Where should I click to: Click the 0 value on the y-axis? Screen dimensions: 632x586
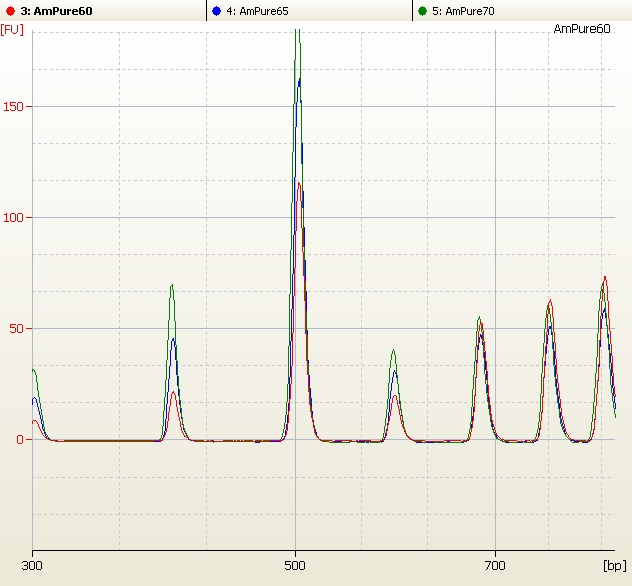coord(20,439)
